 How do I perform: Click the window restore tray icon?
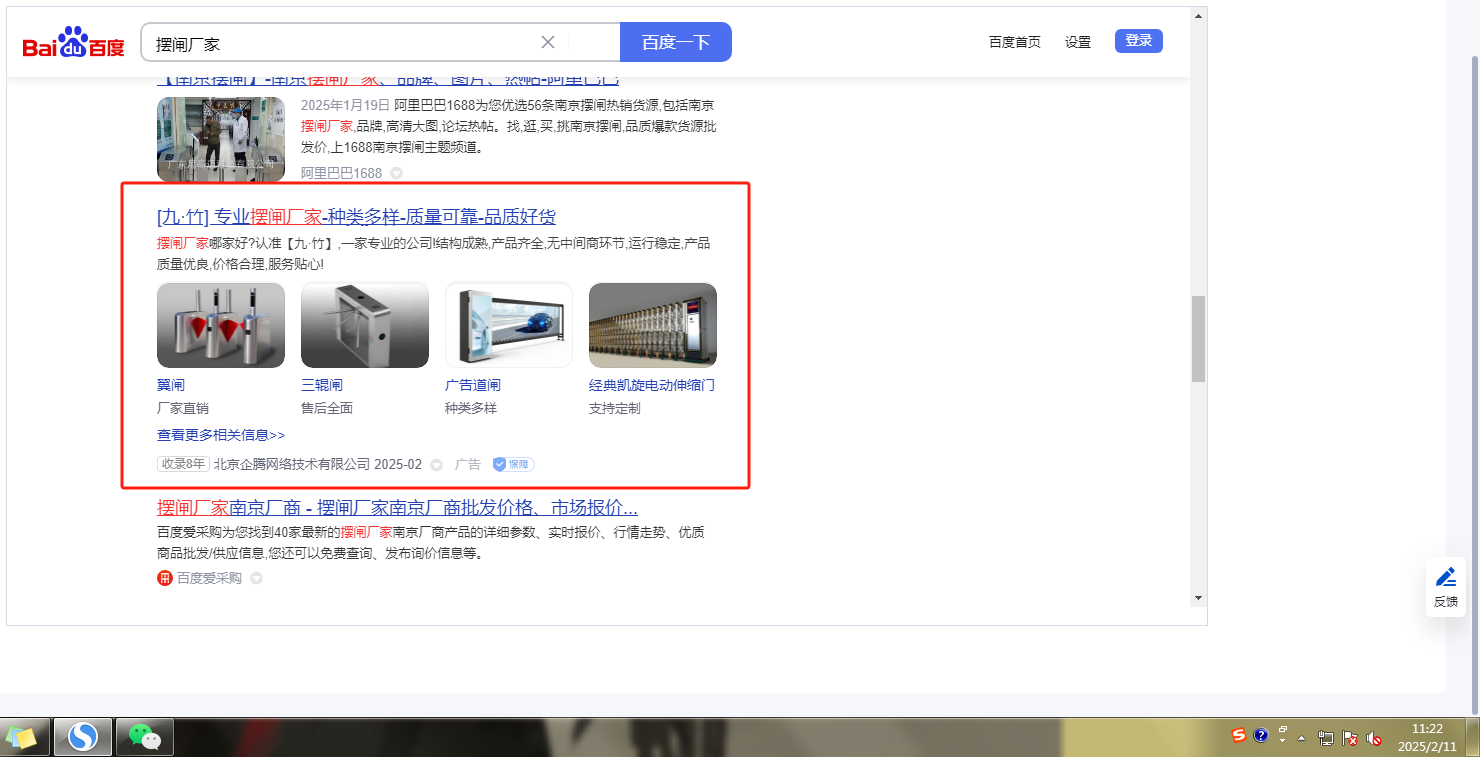tap(1283, 730)
